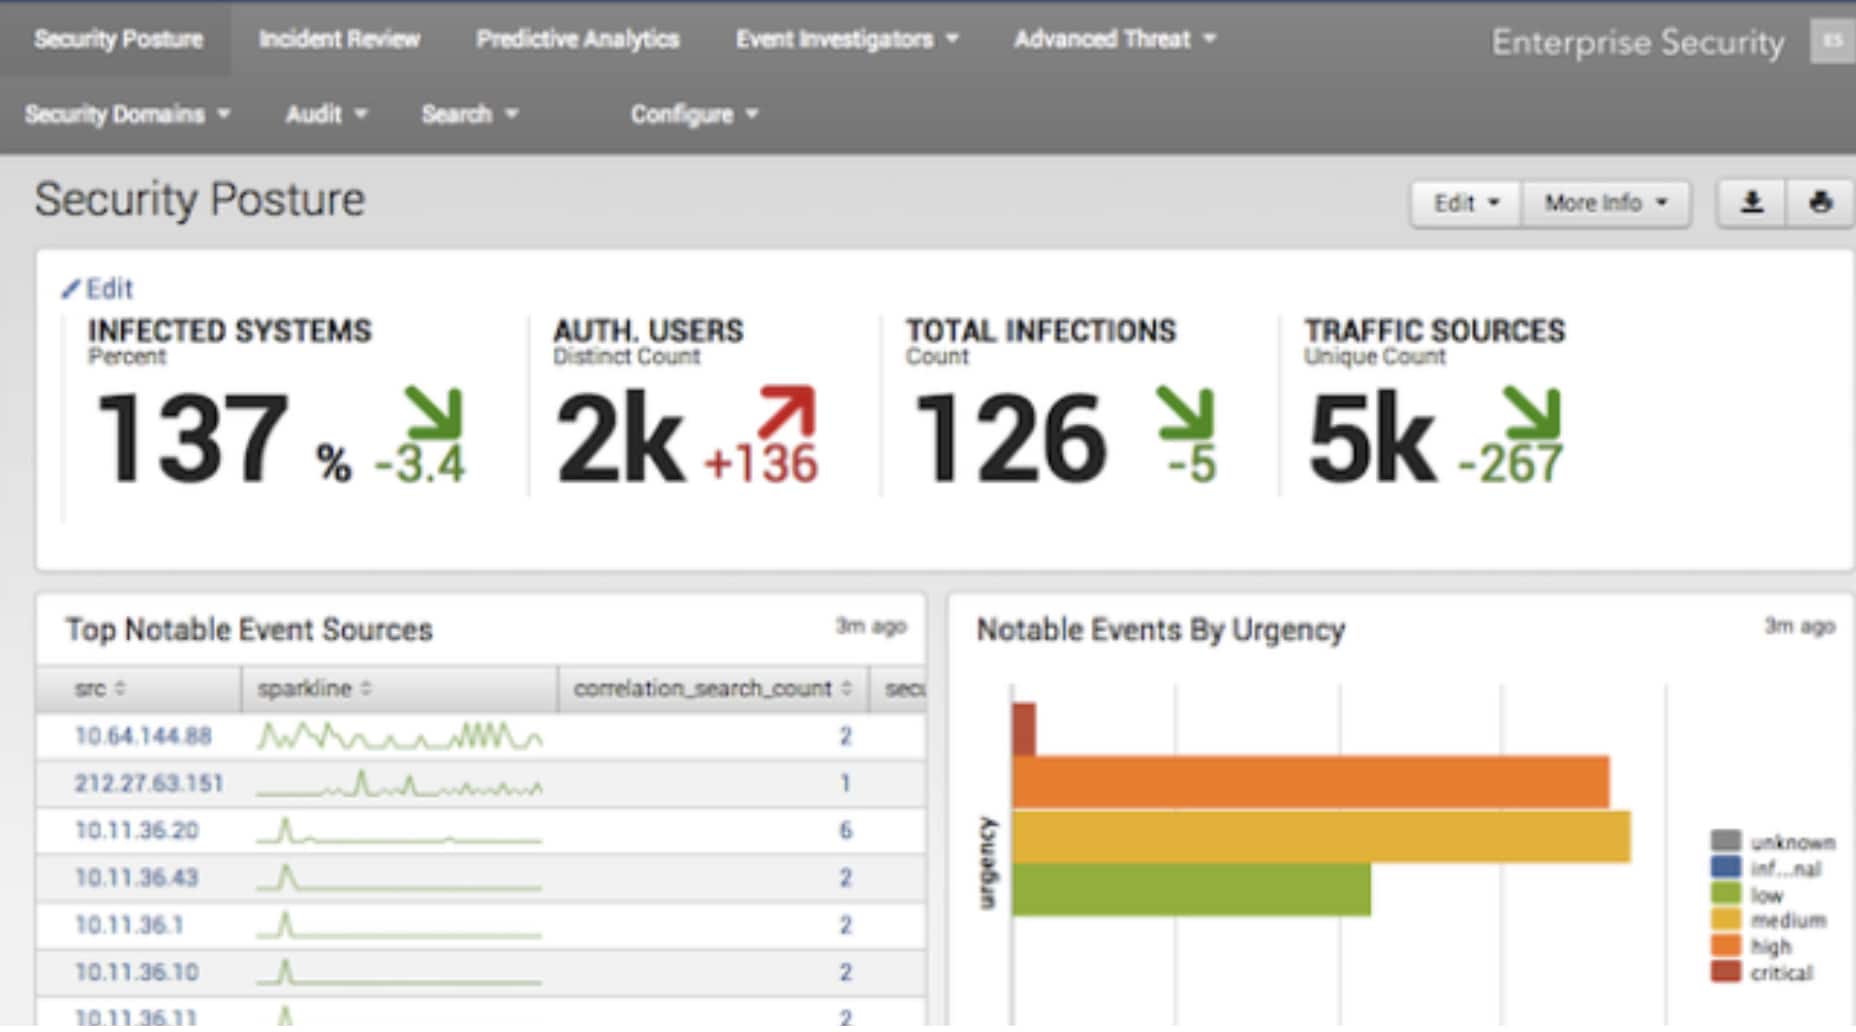Sort by the src column

click(100, 689)
